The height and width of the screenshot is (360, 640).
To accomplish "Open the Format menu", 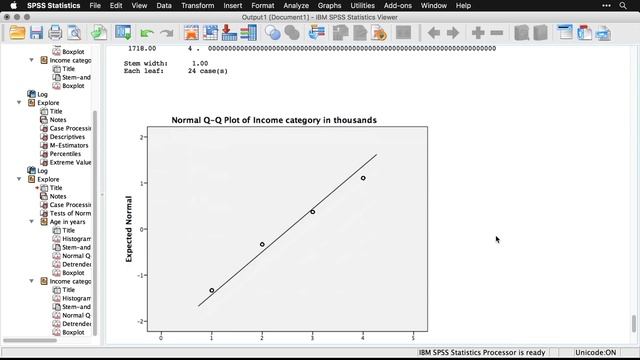I will [x=262, y=5].
